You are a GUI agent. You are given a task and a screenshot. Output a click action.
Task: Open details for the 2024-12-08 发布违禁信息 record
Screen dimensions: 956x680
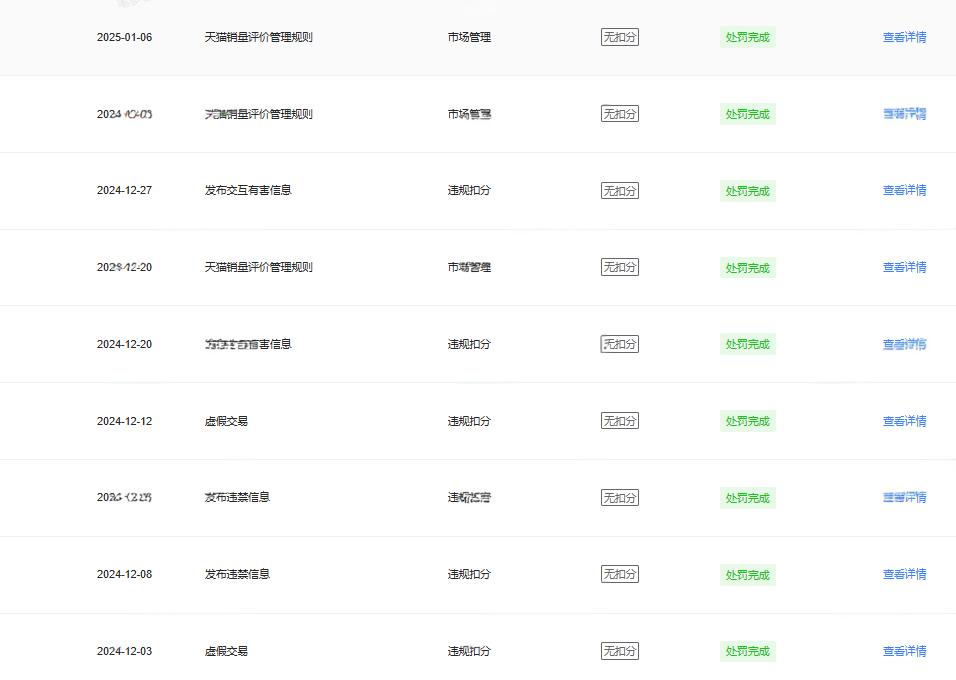point(904,574)
